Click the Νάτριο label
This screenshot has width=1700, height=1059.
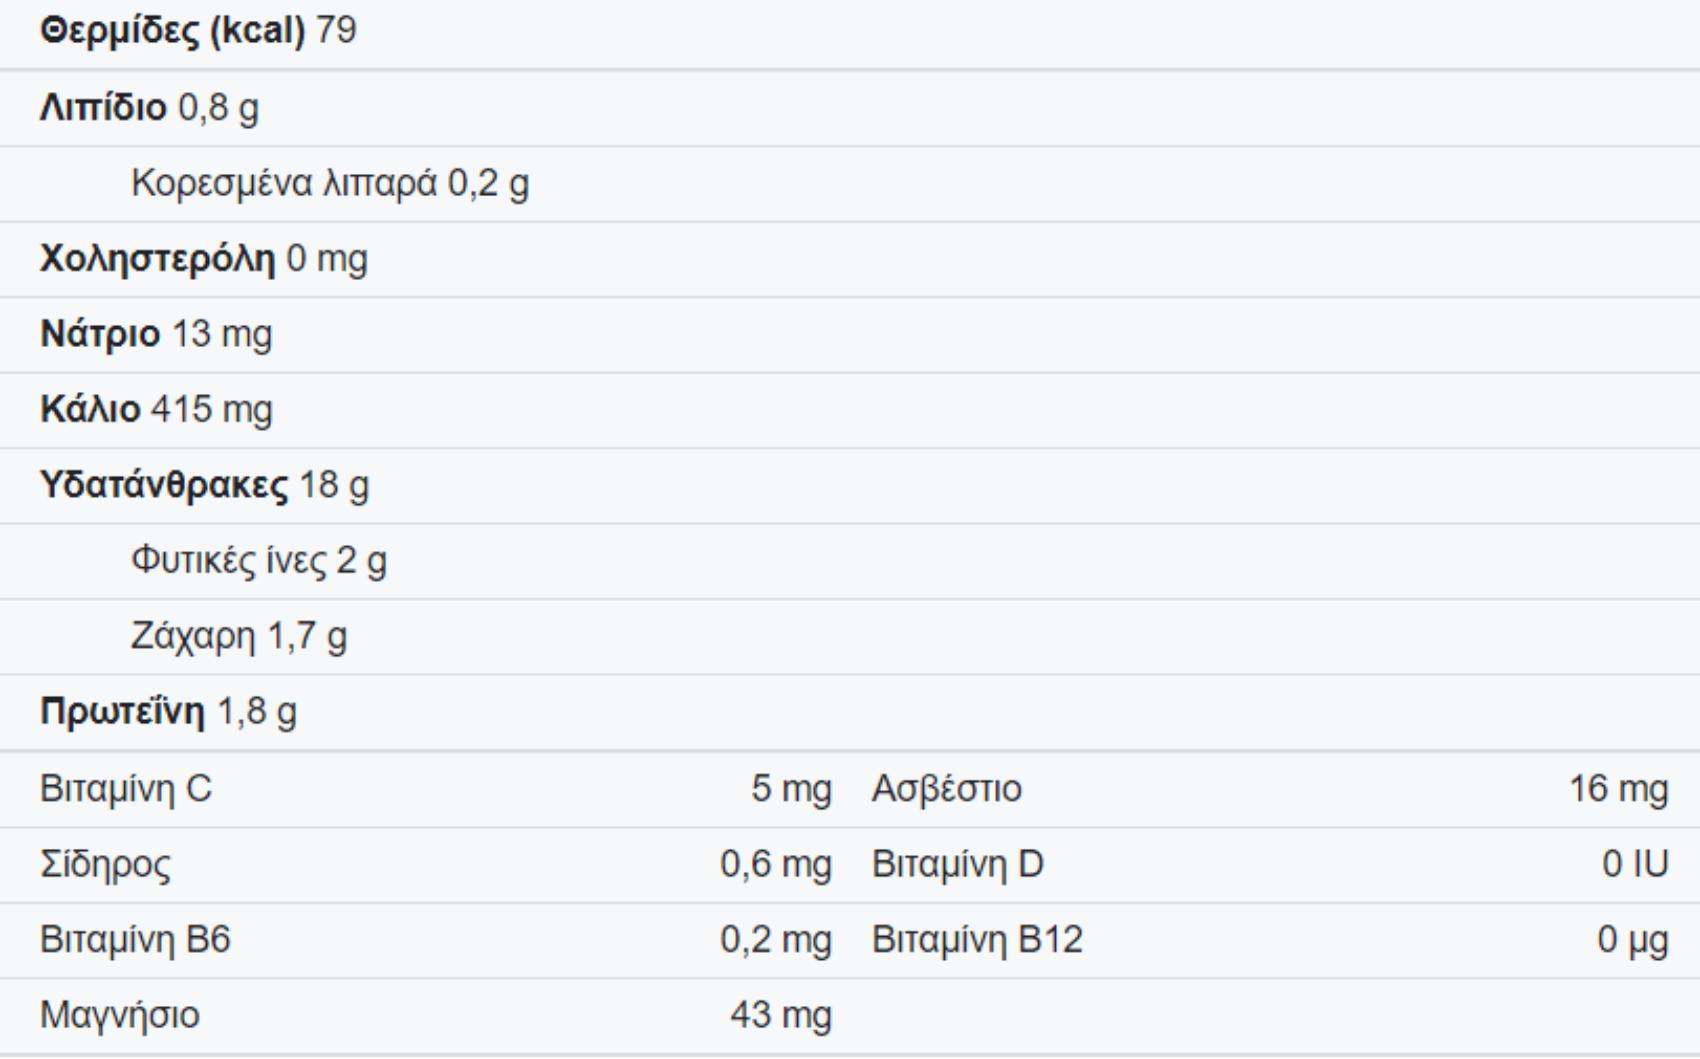point(100,334)
